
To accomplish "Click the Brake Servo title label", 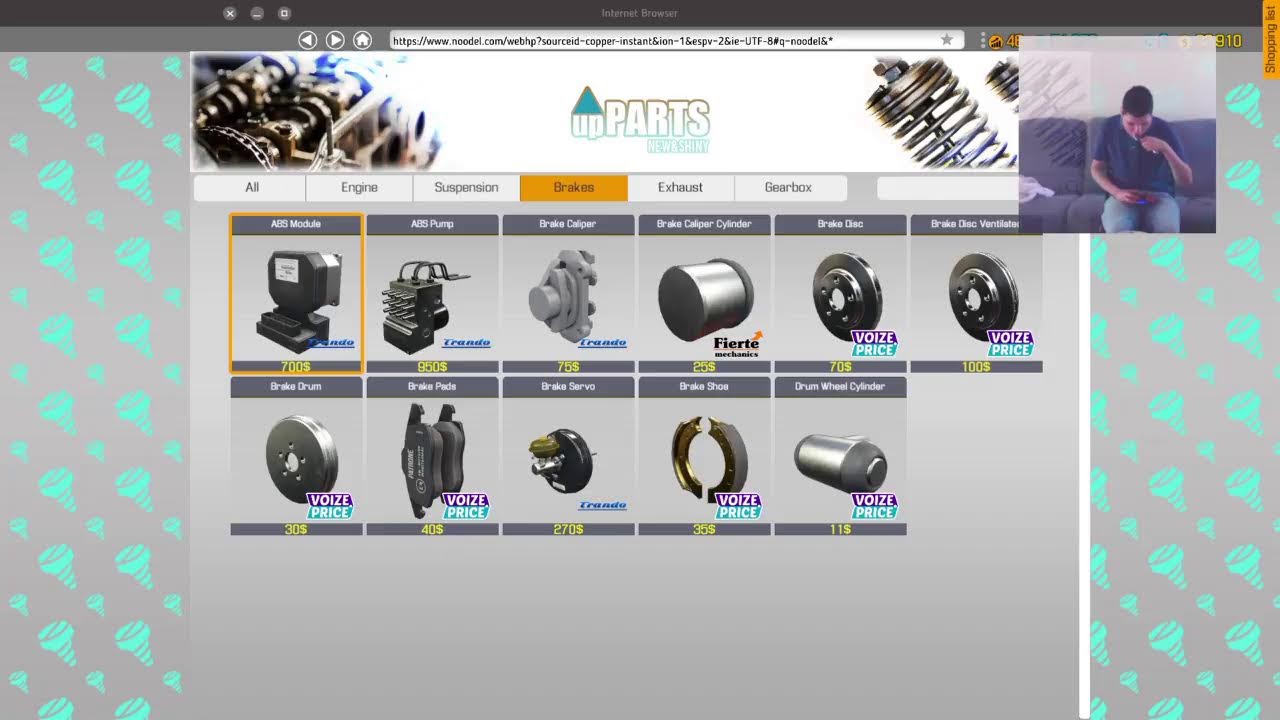I will (568, 386).
